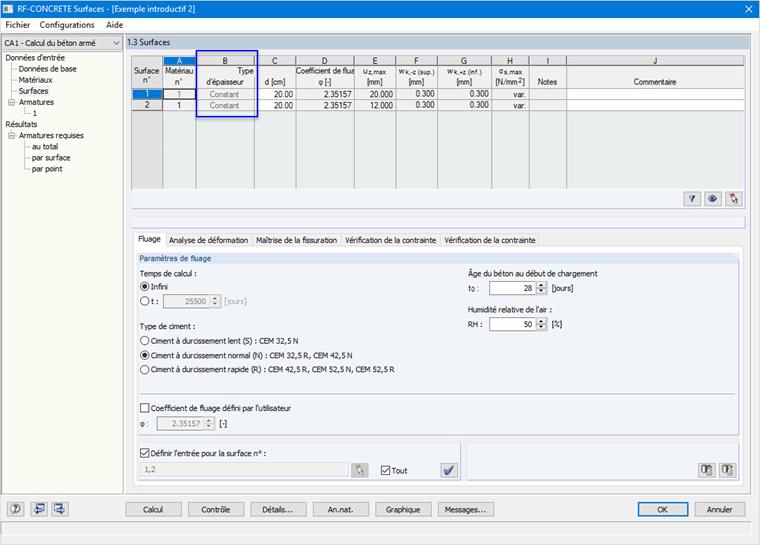Viewport: 760px width, 545px height.
Task: Click the rightmost settings icon at bottom right
Action: (x=727, y=470)
